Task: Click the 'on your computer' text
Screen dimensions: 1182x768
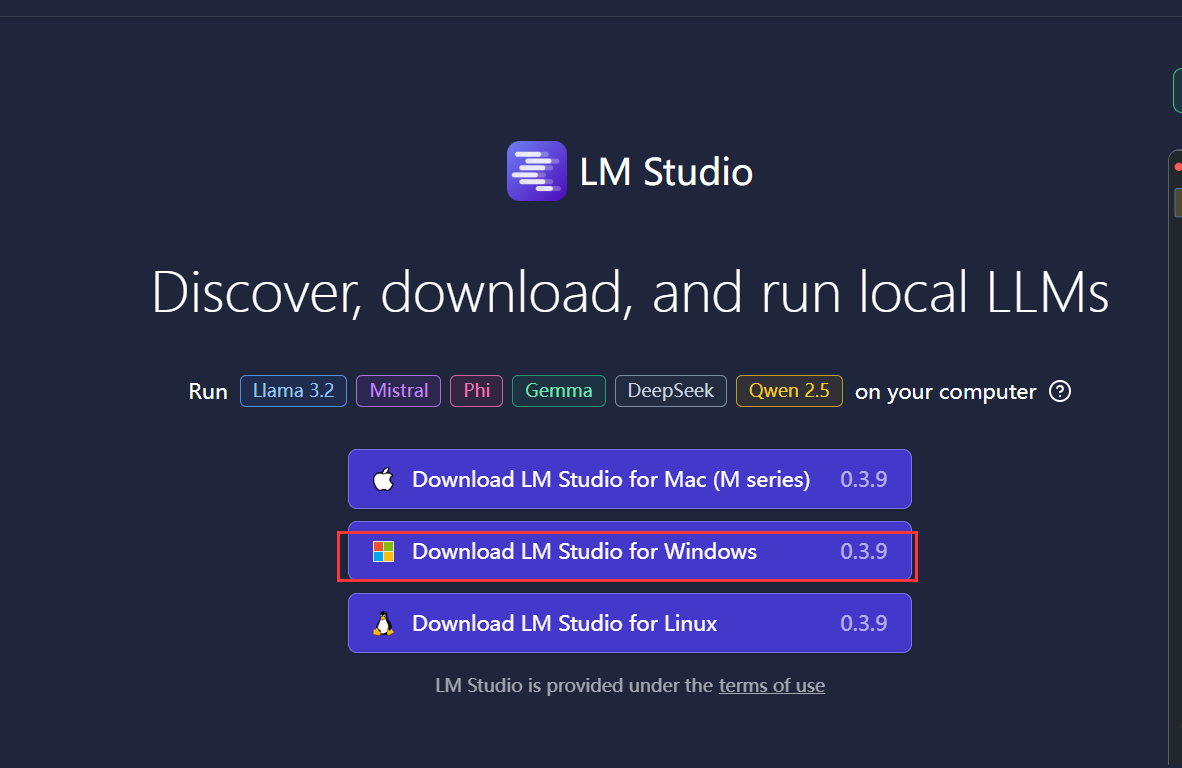Action: [x=945, y=392]
